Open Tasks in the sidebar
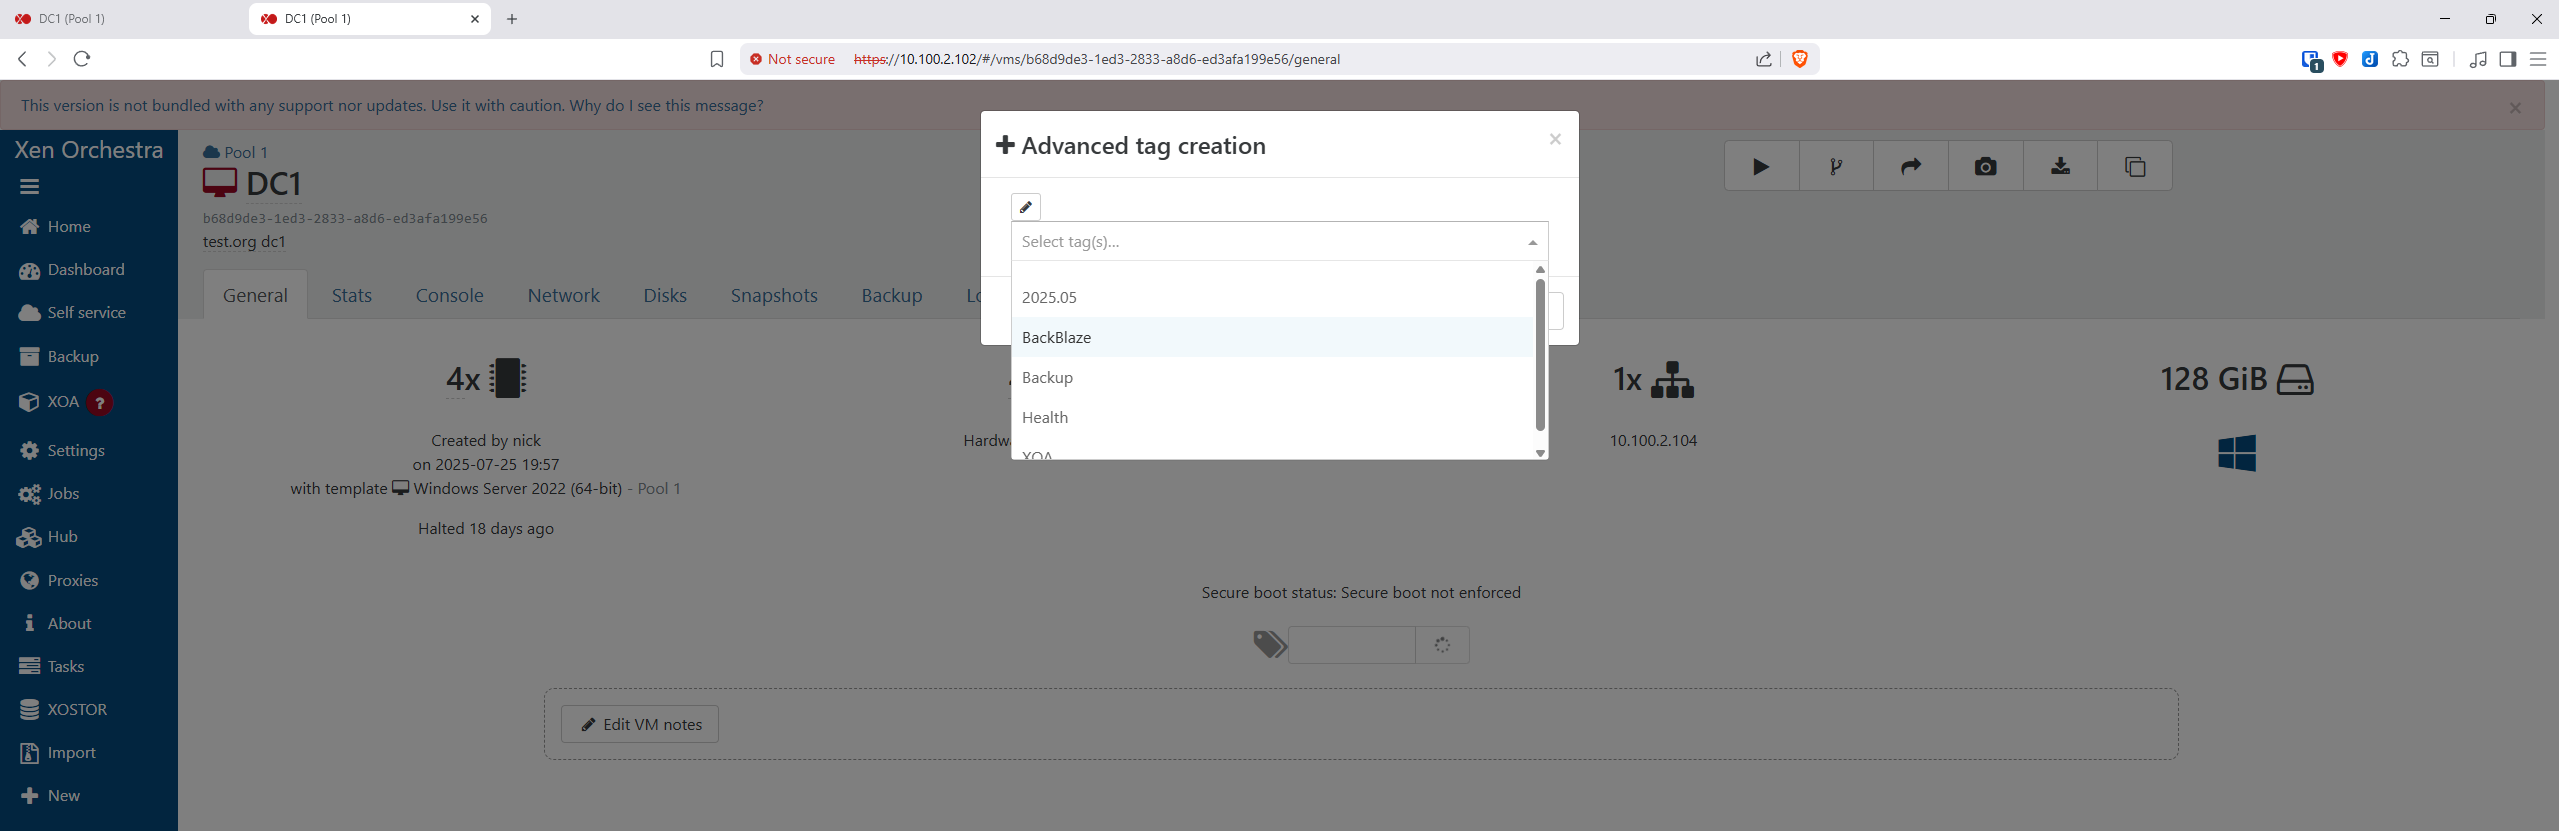The height and width of the screenshot is (831, 2559). 51,667
